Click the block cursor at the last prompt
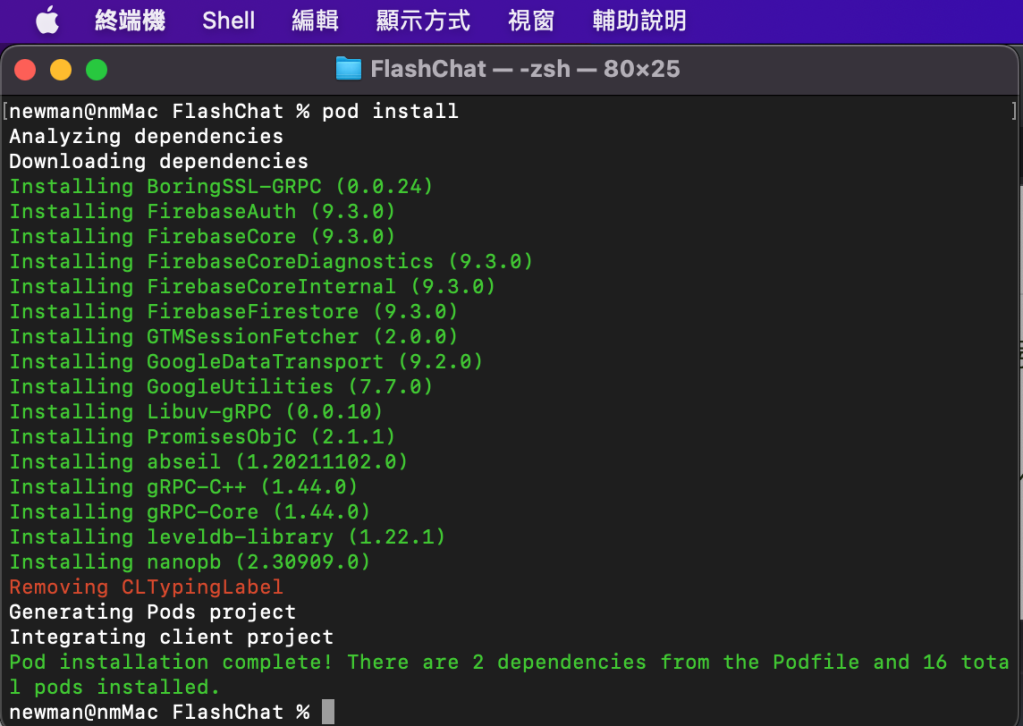This screenshot has width=1023, height=726. pyautogui.click(x=328, y=712)
